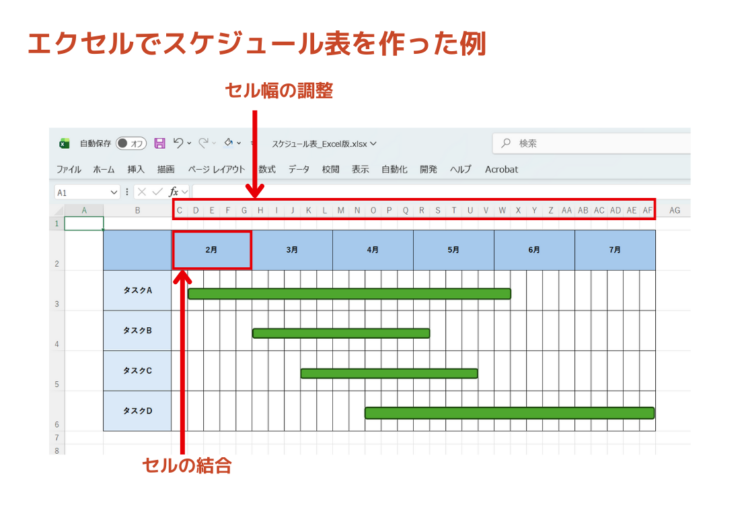Open the Acrobat tab
The height and width of the screenshot is (505, 740).
coord(501,169)
